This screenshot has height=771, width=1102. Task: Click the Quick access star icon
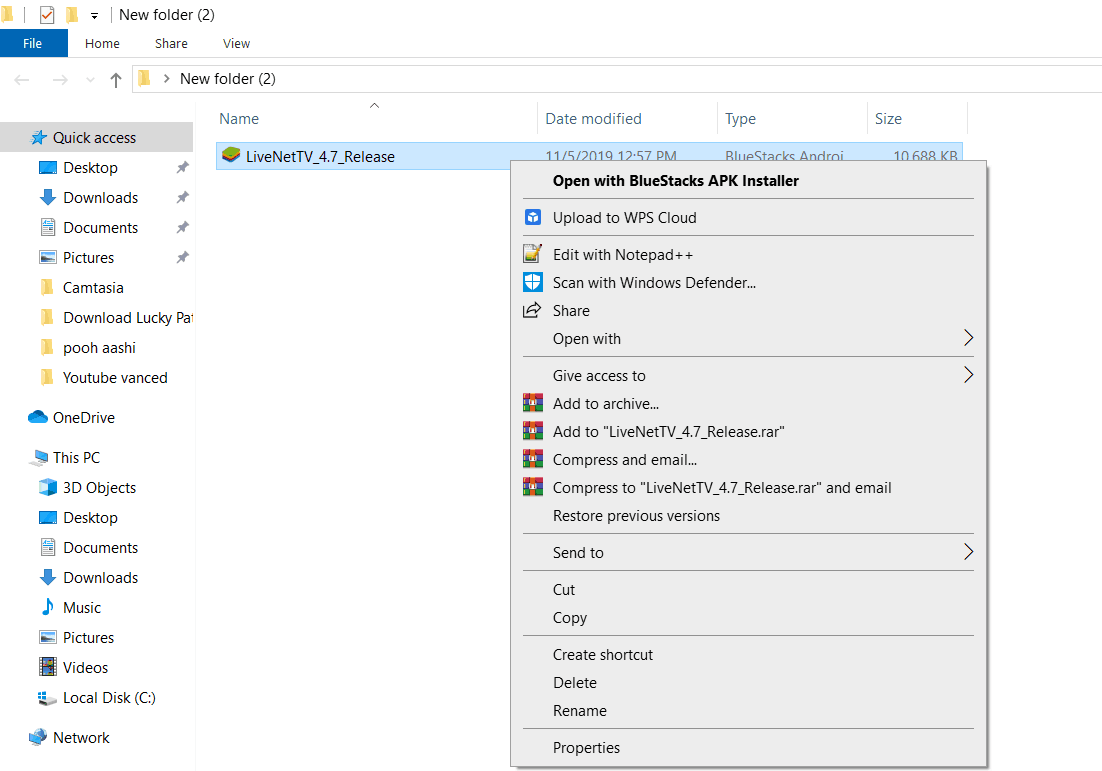click(39, 138)
